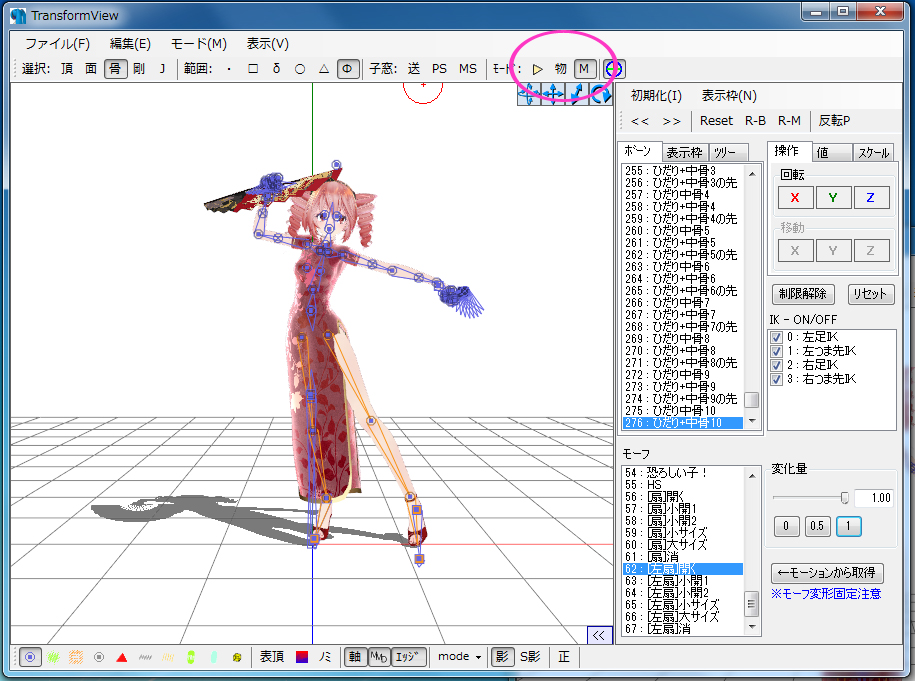Switch to the ツリー tab
Viewport: 915px width, 681px height.
[728, 153]
